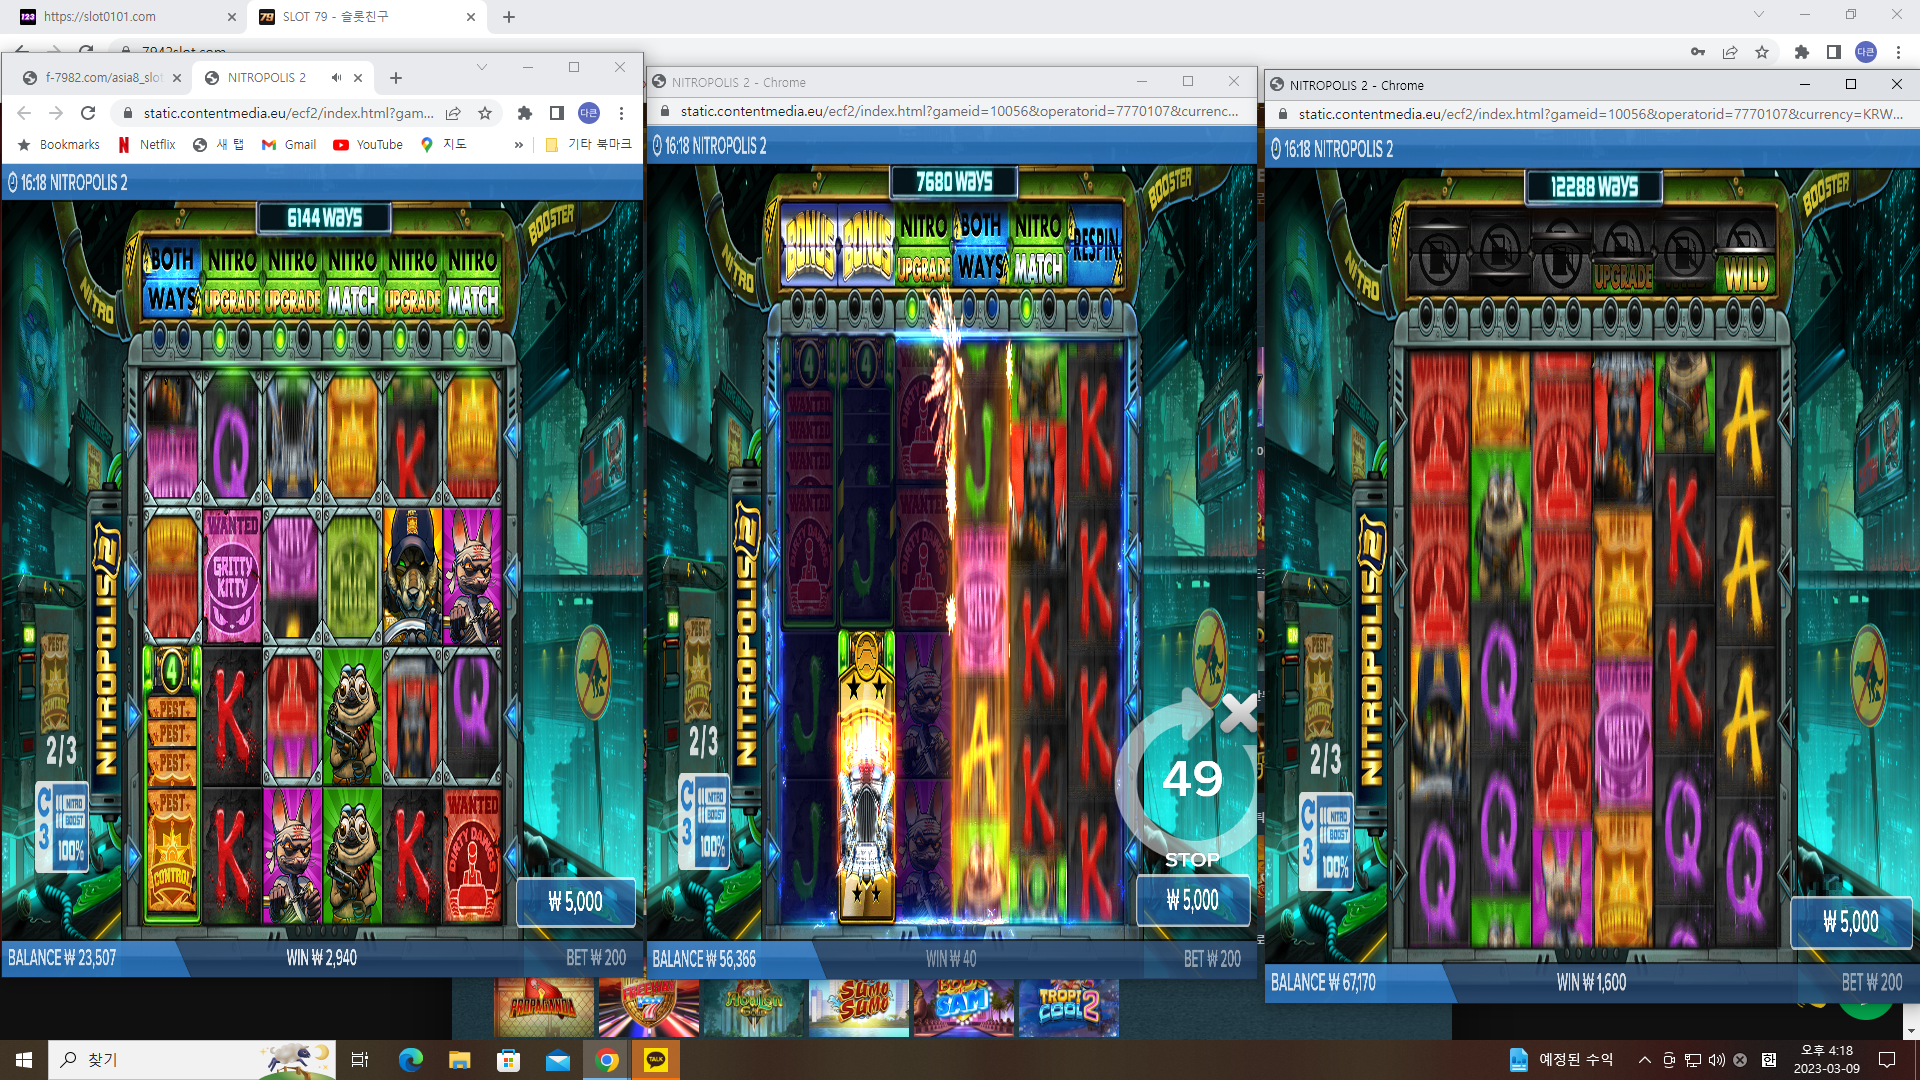1920x1080 pixels.
Task: Reload the page in left Chrome window
Action: click(x=88, y=113)
